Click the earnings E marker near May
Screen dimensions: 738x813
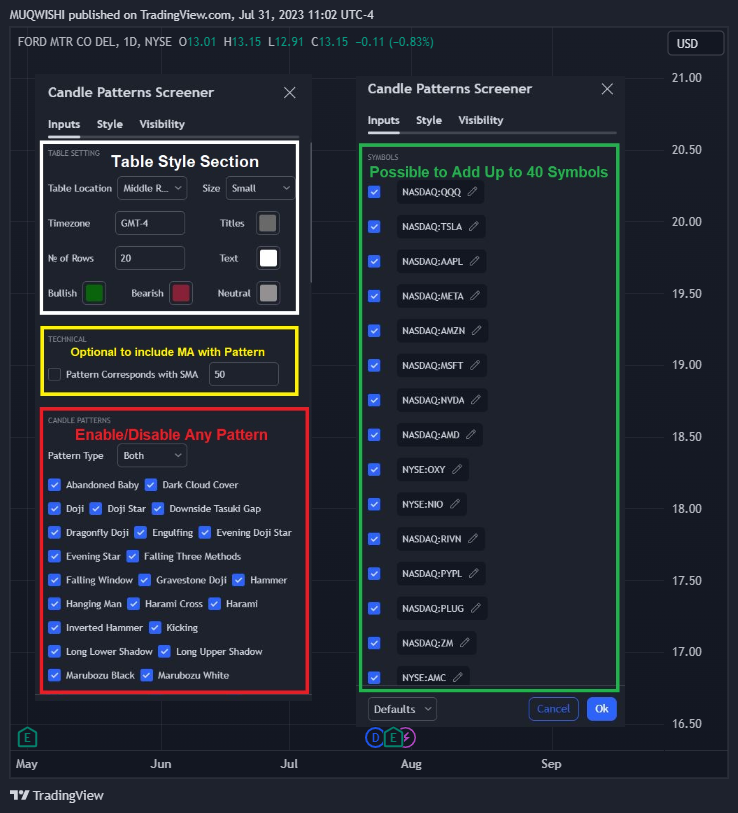click(x=27, y=737)
